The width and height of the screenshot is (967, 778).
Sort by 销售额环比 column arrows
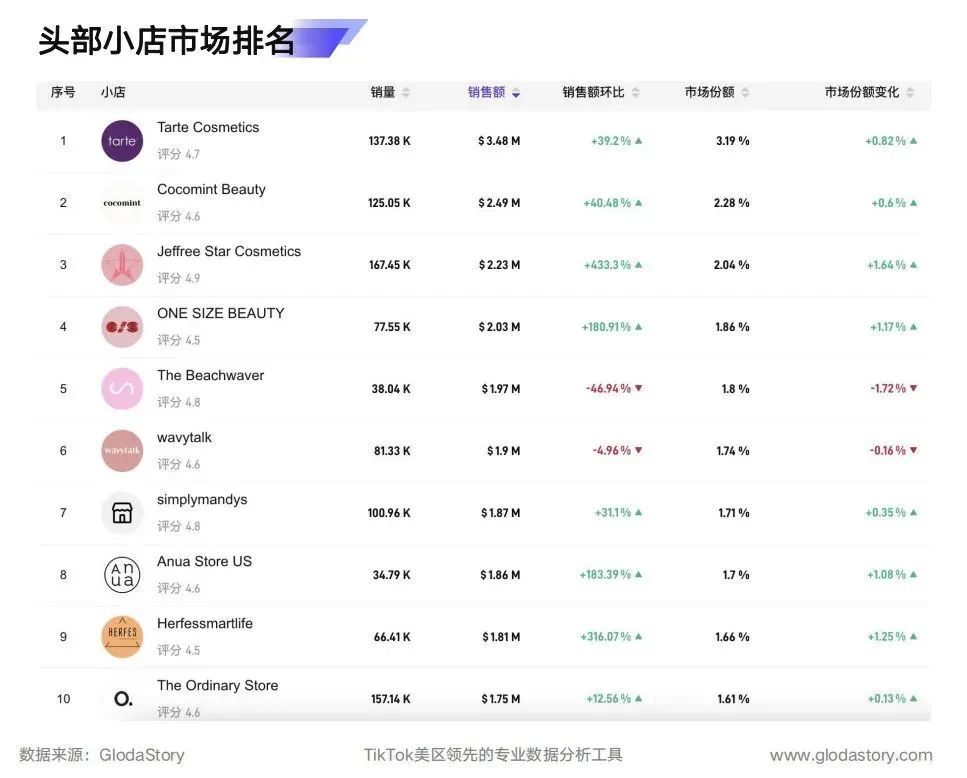[x=636, y=92]
